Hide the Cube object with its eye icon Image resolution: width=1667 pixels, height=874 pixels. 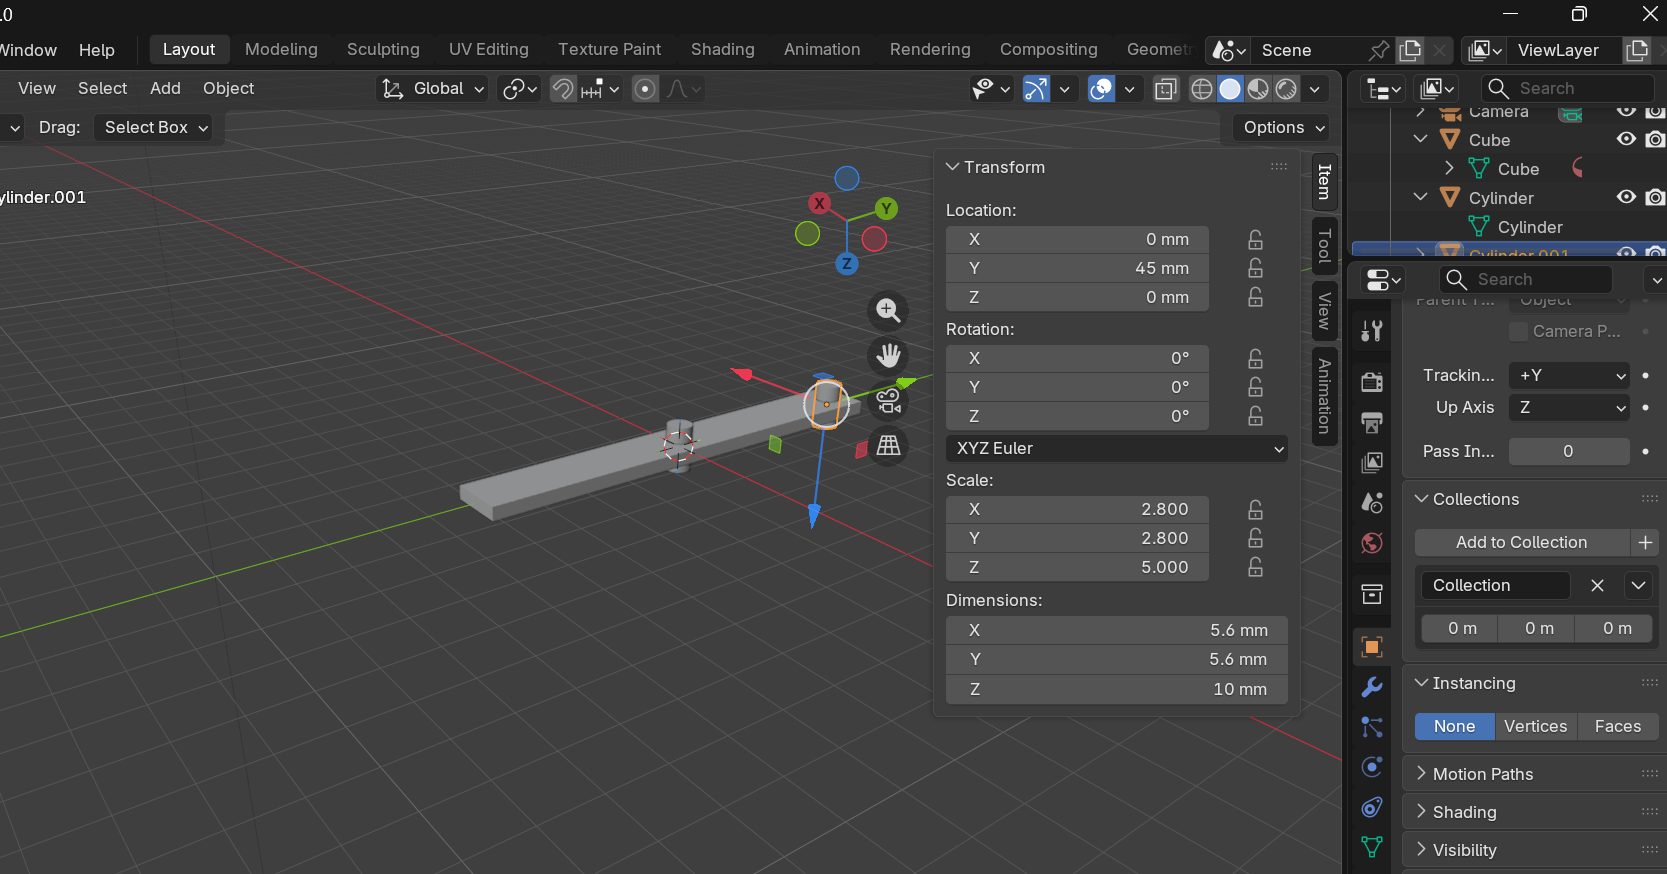(x=1627, y=139)
